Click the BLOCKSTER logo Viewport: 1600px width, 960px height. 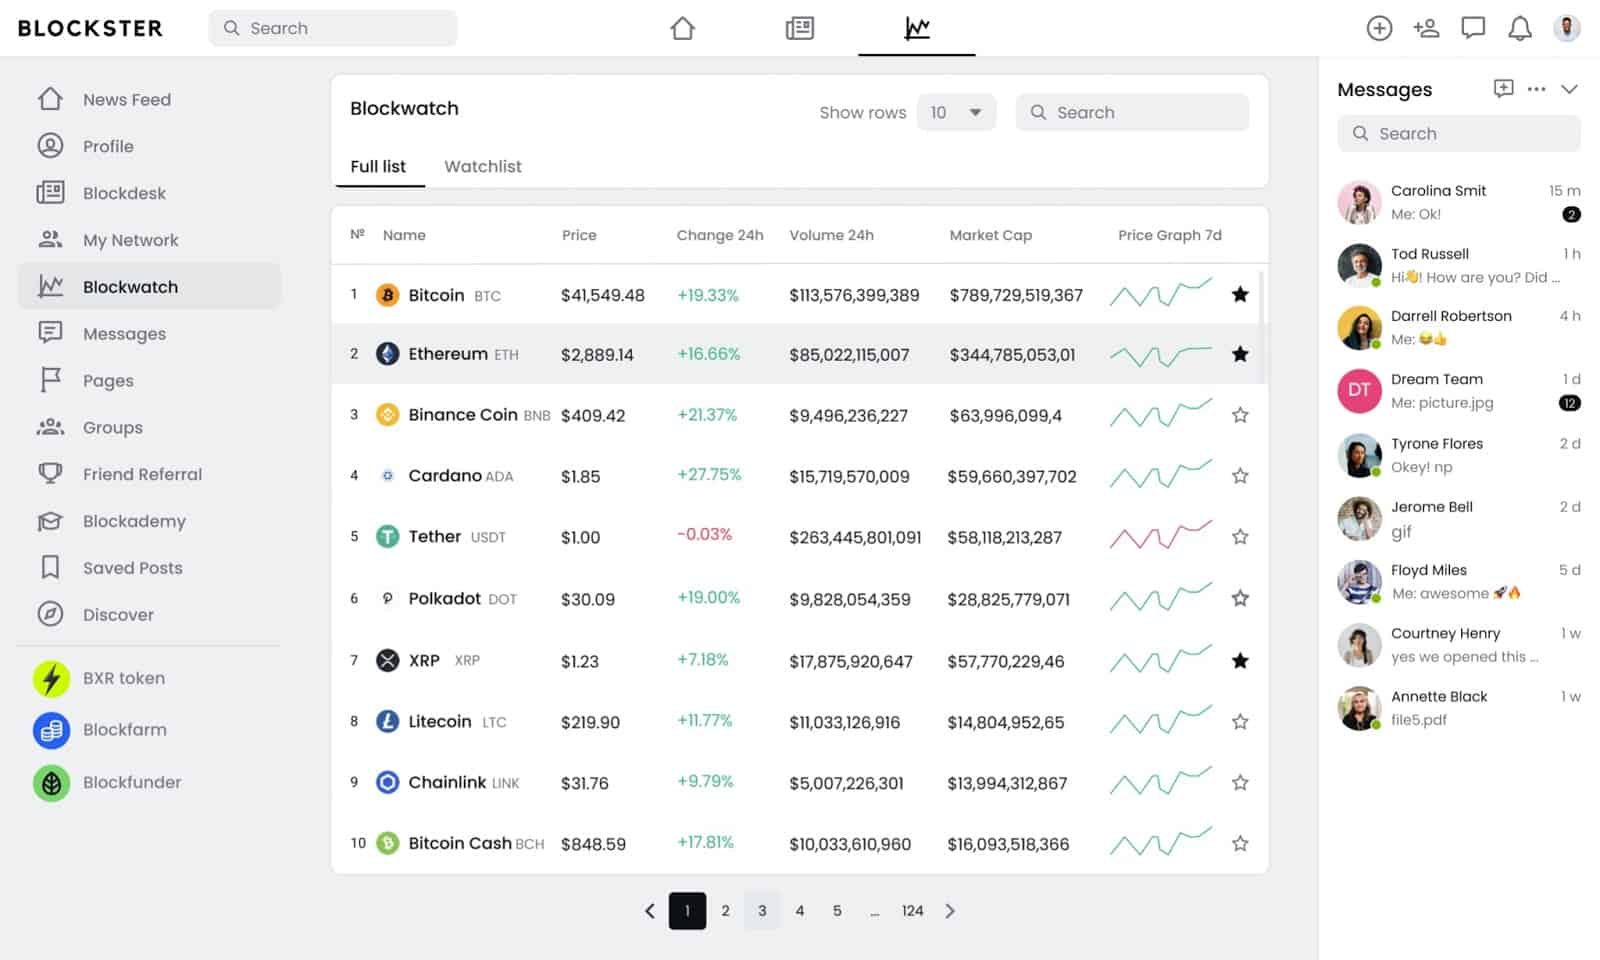tap(90, 28)
